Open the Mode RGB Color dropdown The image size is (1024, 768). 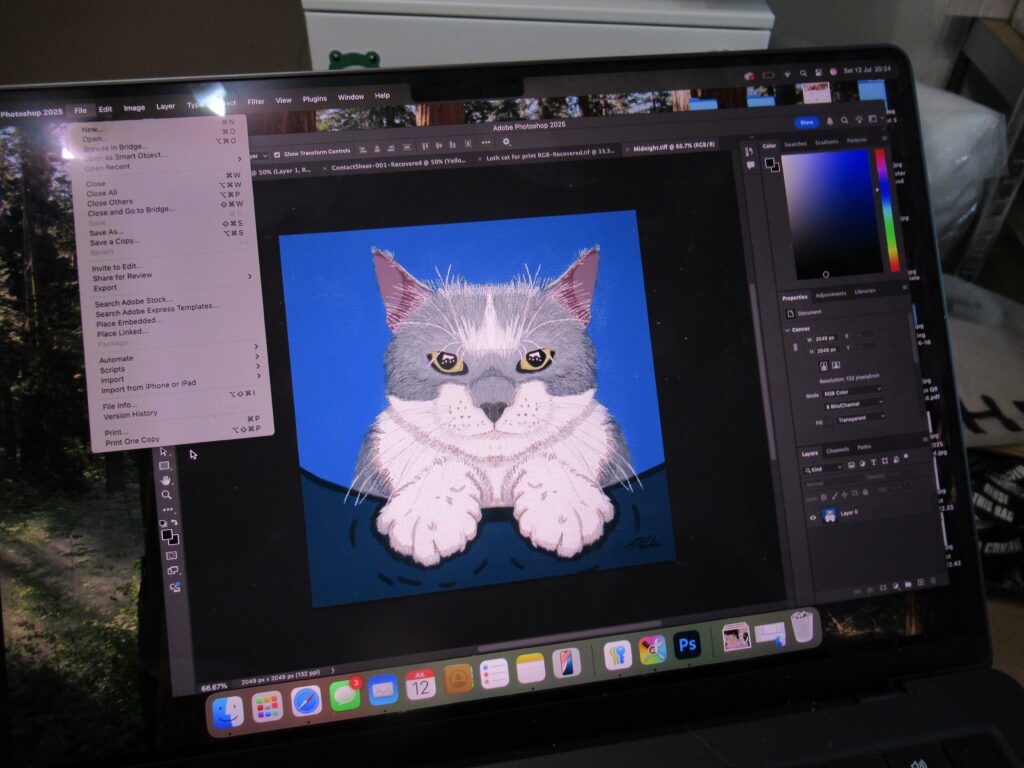(x=853, y=392)
